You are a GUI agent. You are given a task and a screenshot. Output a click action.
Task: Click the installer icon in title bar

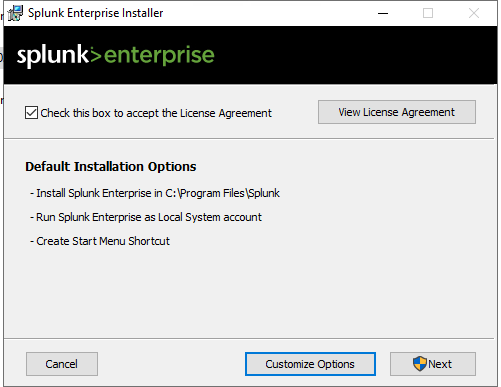[15, 13]
